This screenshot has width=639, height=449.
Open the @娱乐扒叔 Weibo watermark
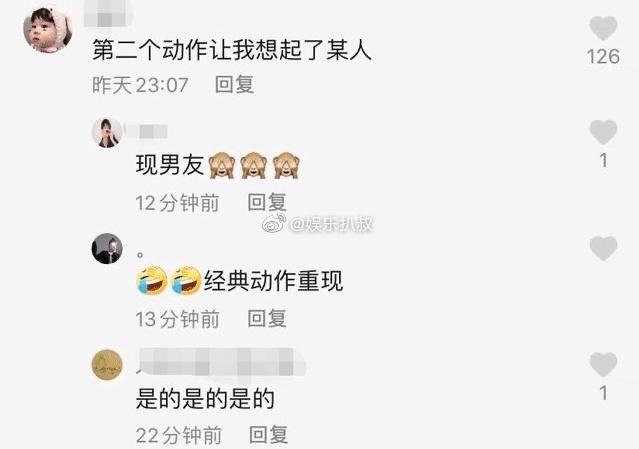pos(318,223)
